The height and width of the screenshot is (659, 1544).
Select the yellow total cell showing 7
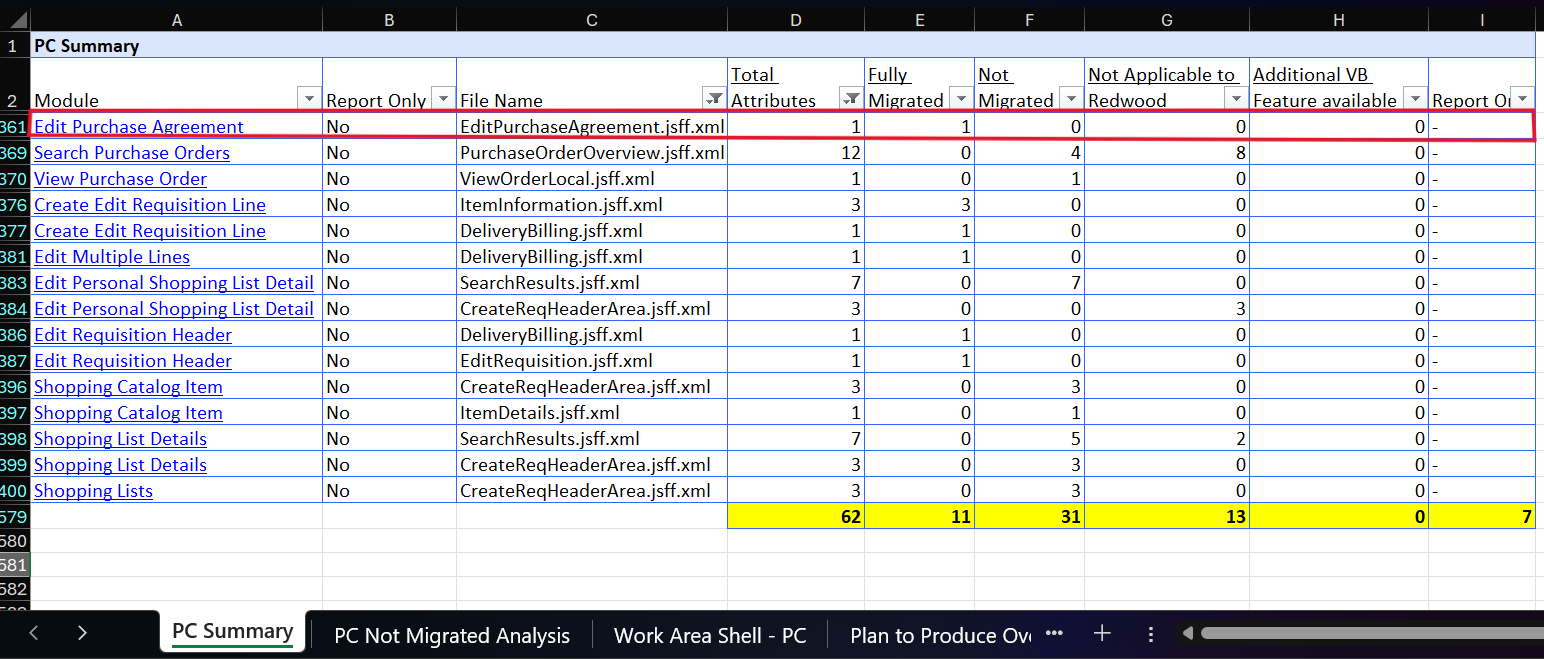coord(1482,517)
